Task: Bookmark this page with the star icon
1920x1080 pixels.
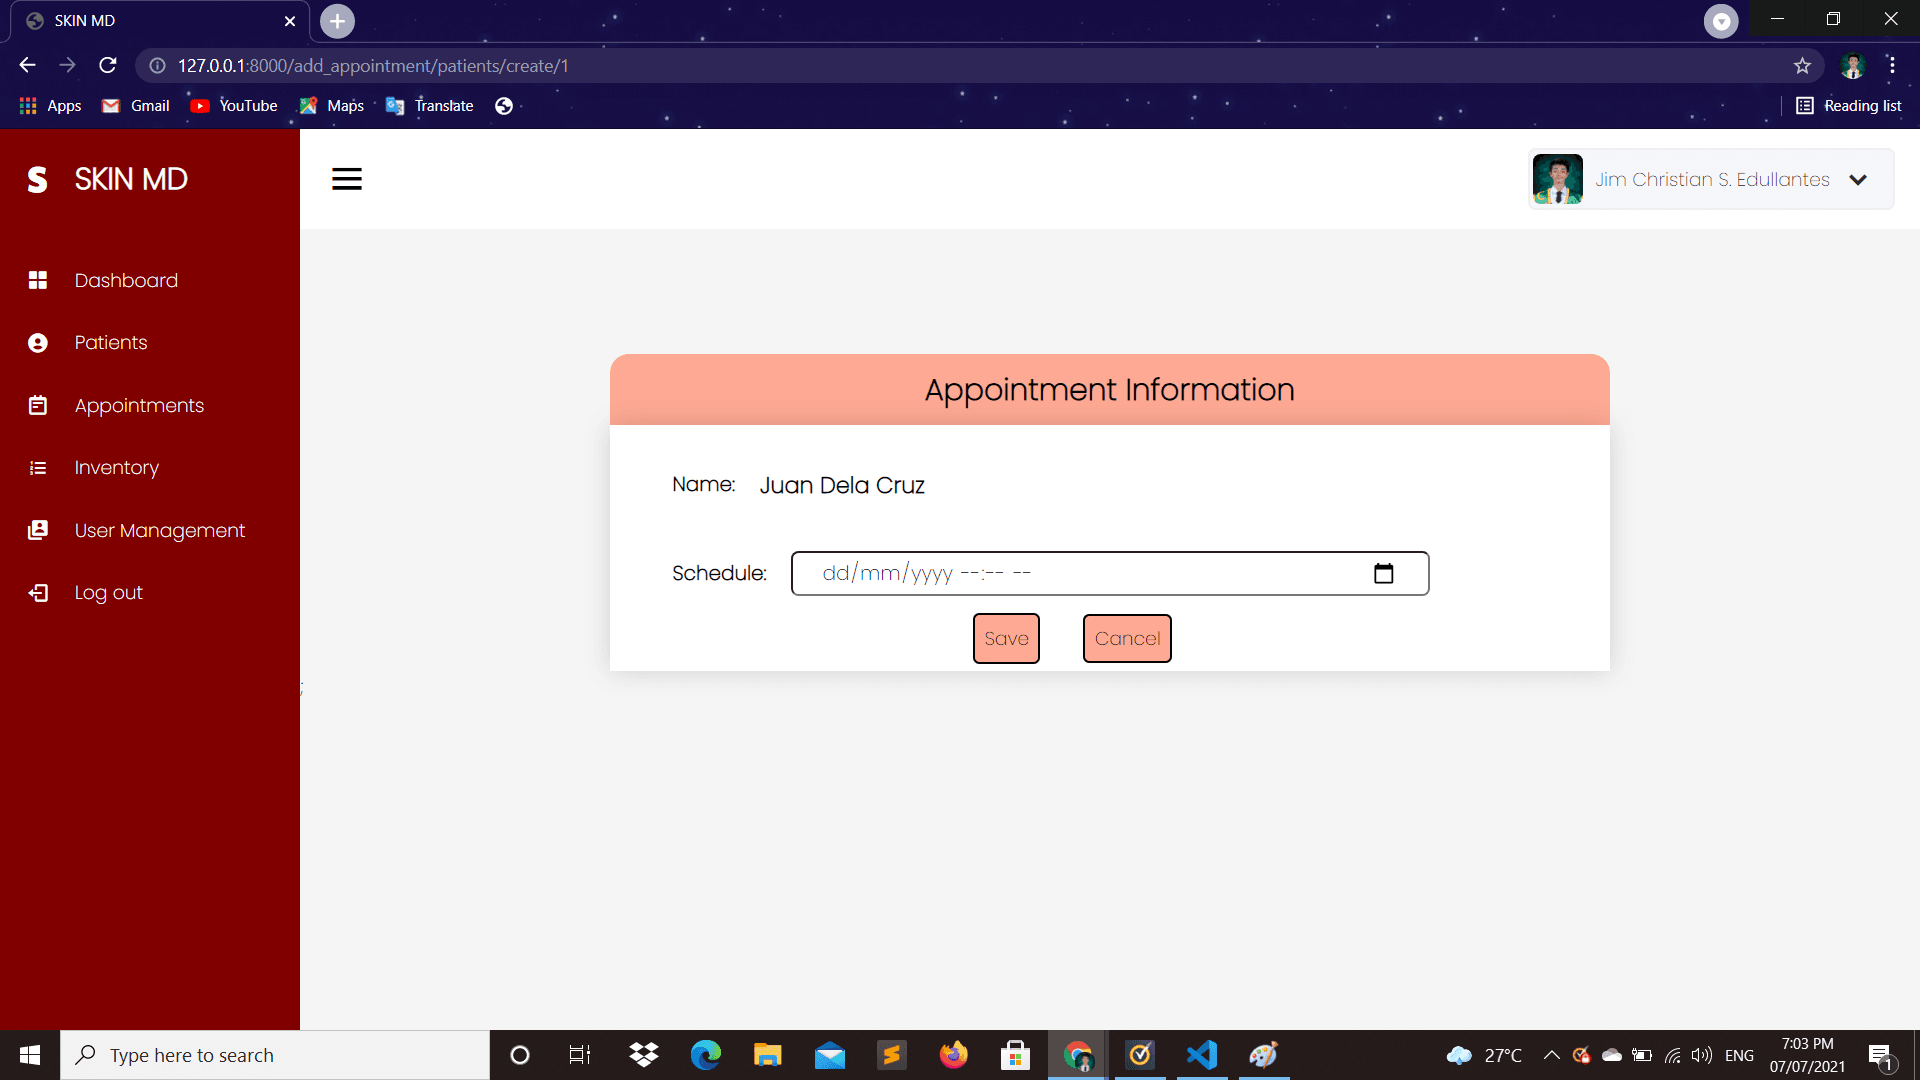Action: coord(1803,65)
